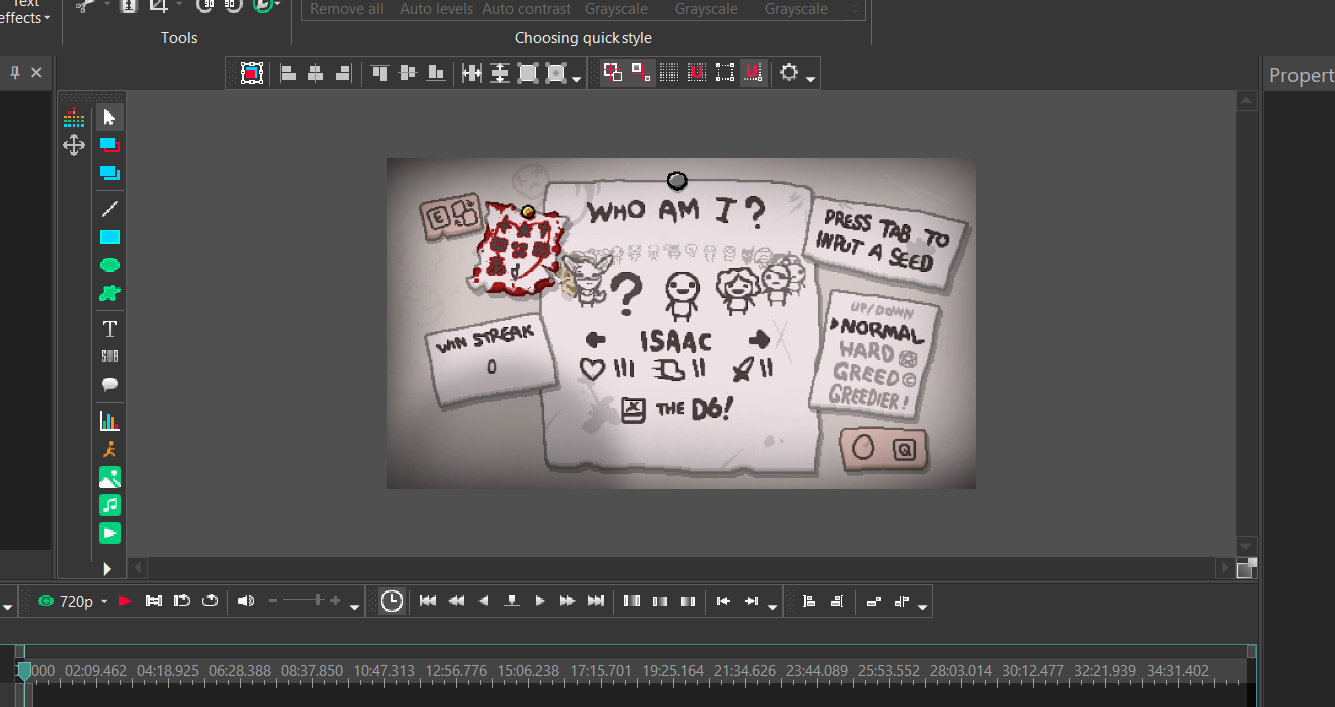Click the fast-forward double-arrow control

click(x=568, y=601)
